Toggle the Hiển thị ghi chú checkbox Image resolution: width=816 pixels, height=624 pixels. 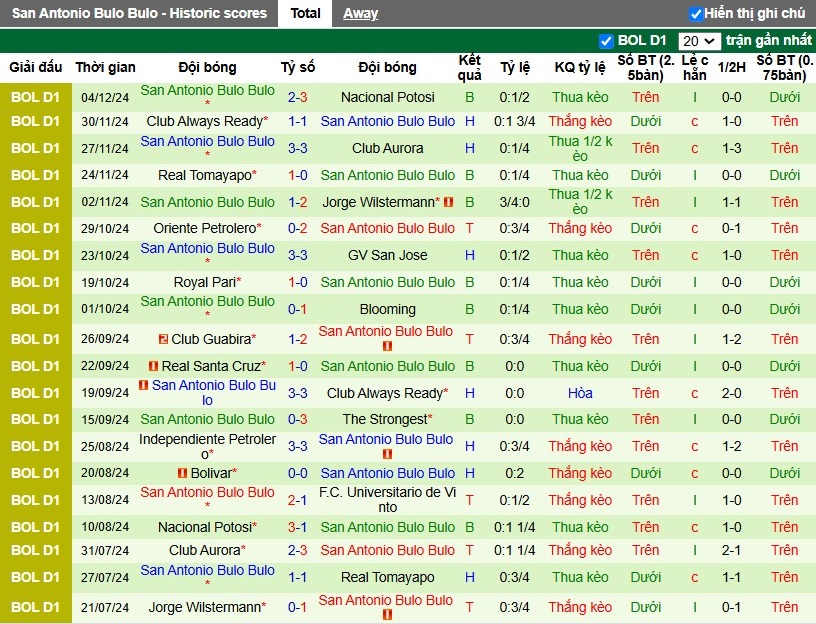[695, 14]
